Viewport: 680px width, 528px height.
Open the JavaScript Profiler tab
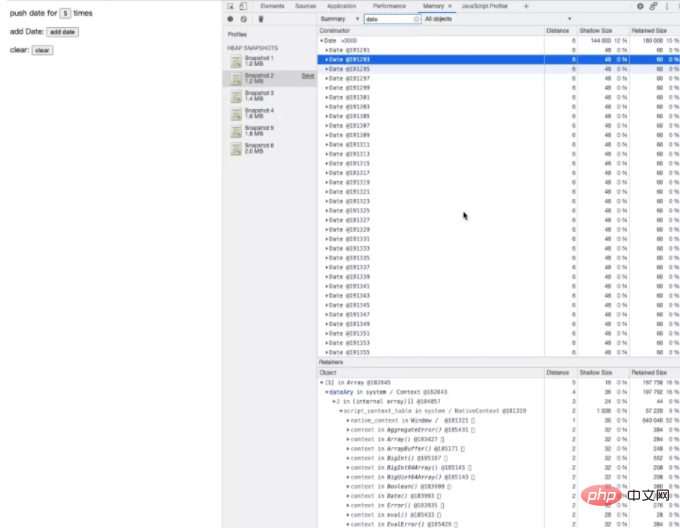coord(484,6)
